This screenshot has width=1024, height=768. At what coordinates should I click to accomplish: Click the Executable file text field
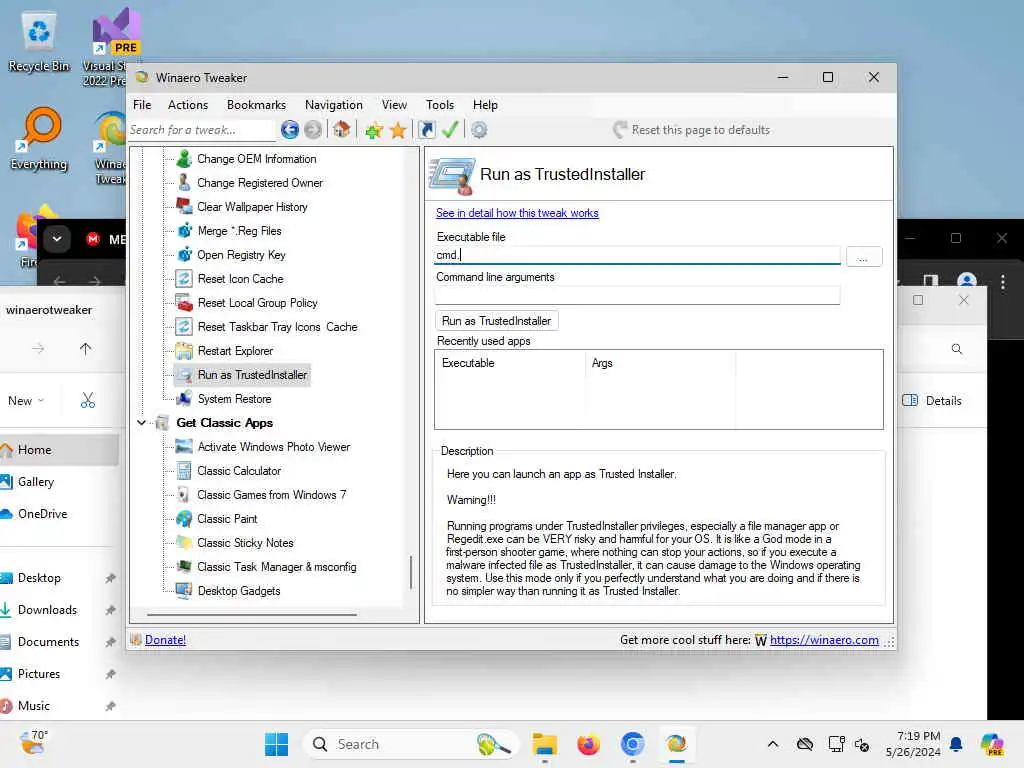tap(637, 255)
